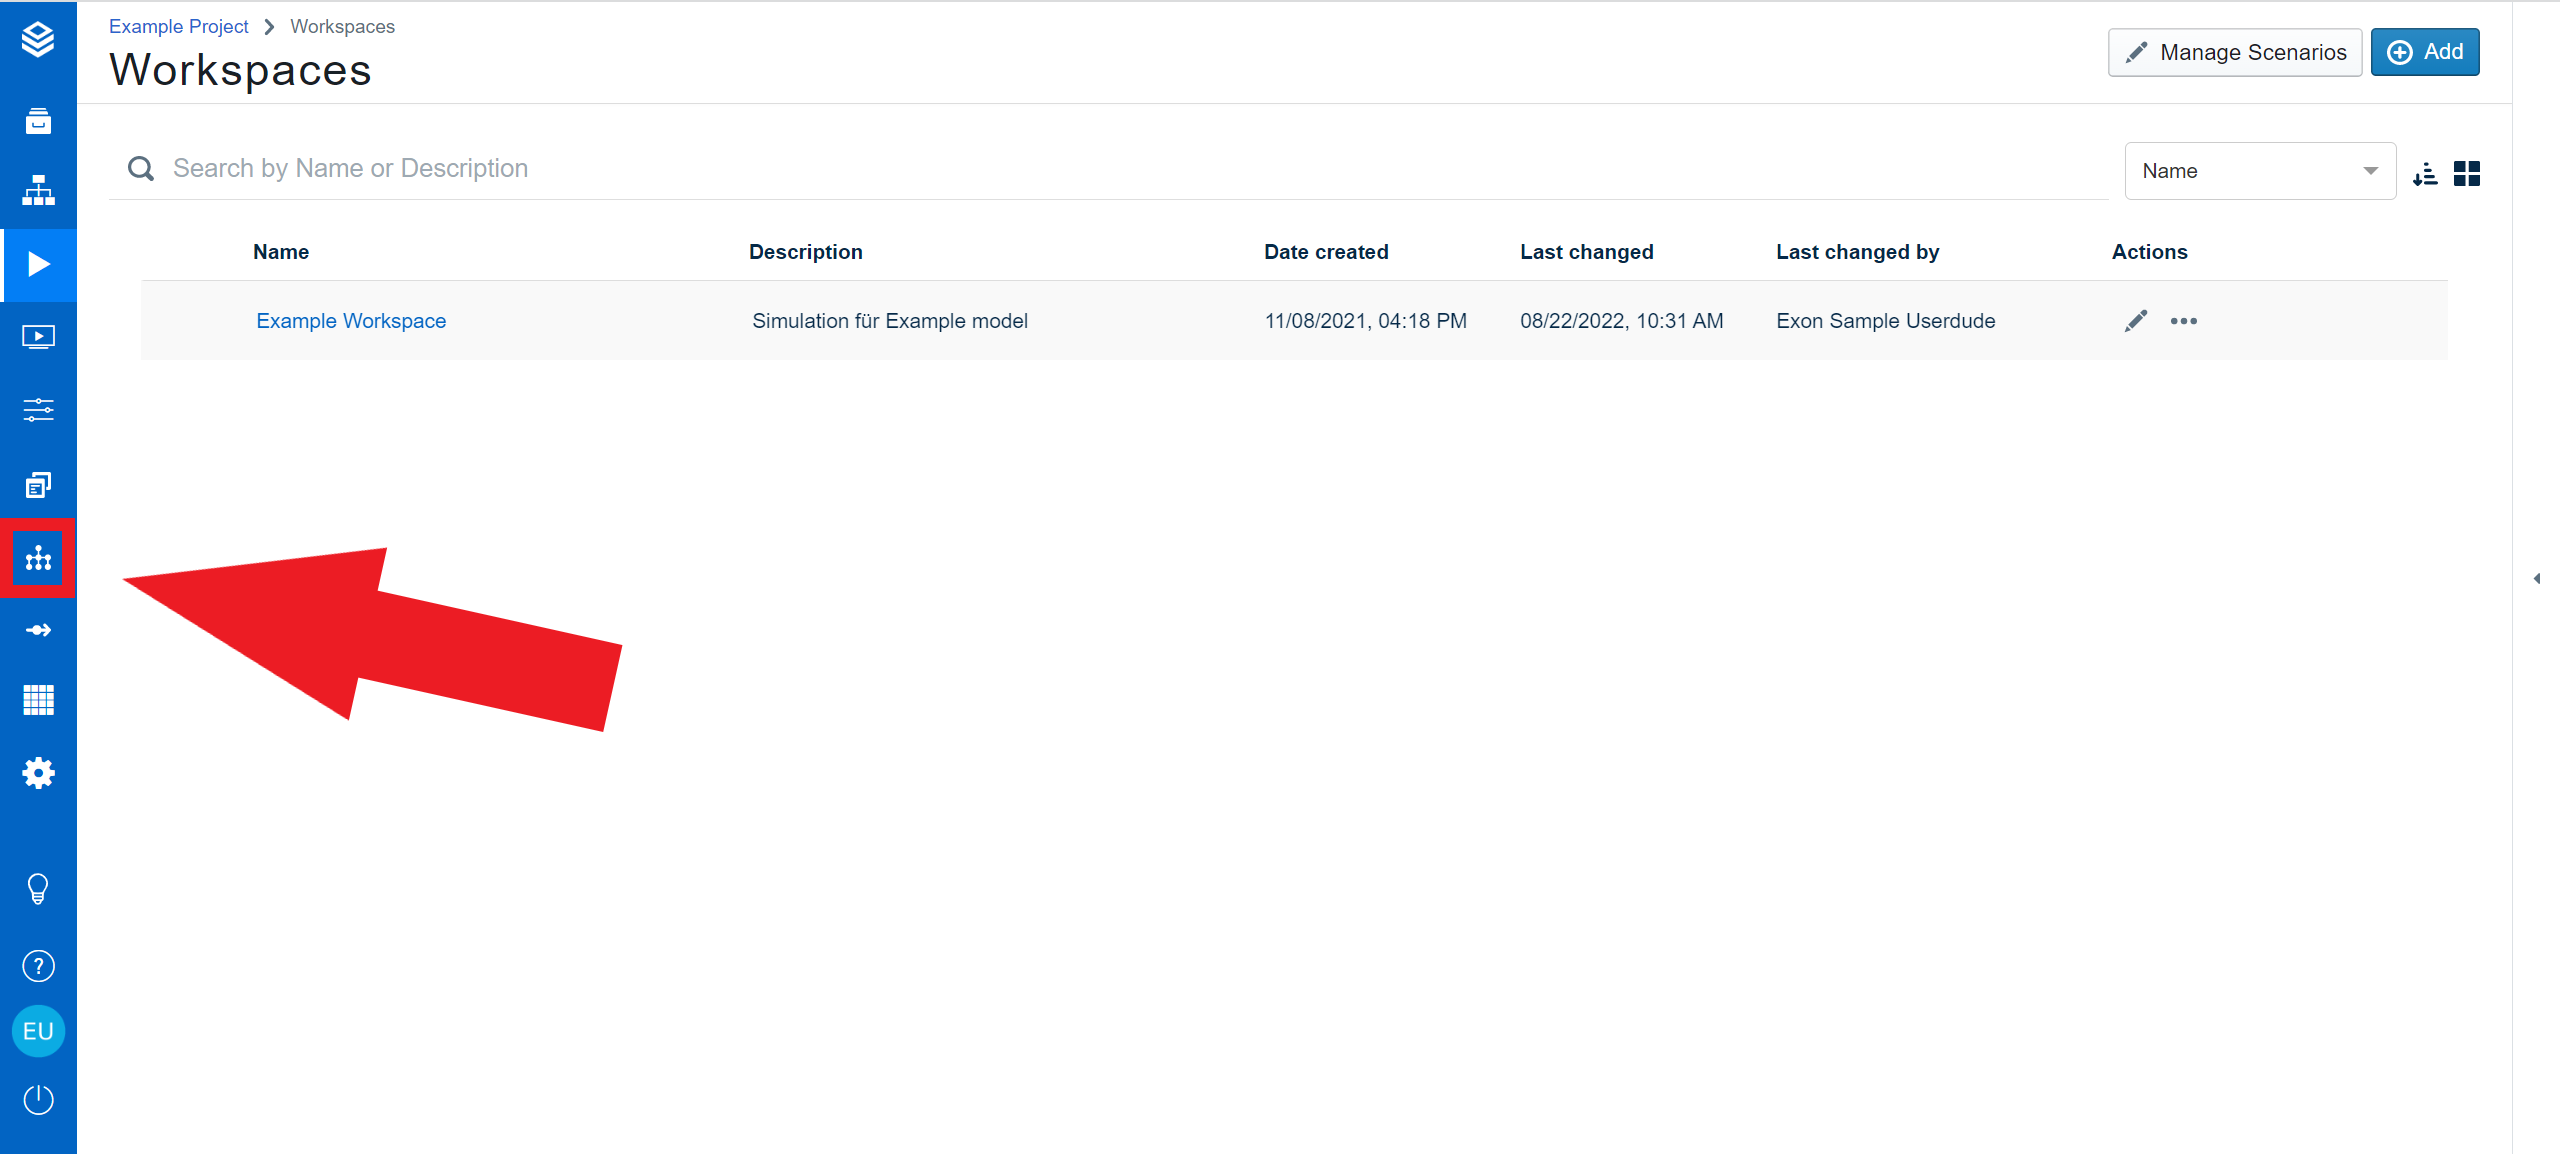This screenshot has height=1154, width=2560.
Task: Open the Example Workspace link
Action: tap(351, 321)
